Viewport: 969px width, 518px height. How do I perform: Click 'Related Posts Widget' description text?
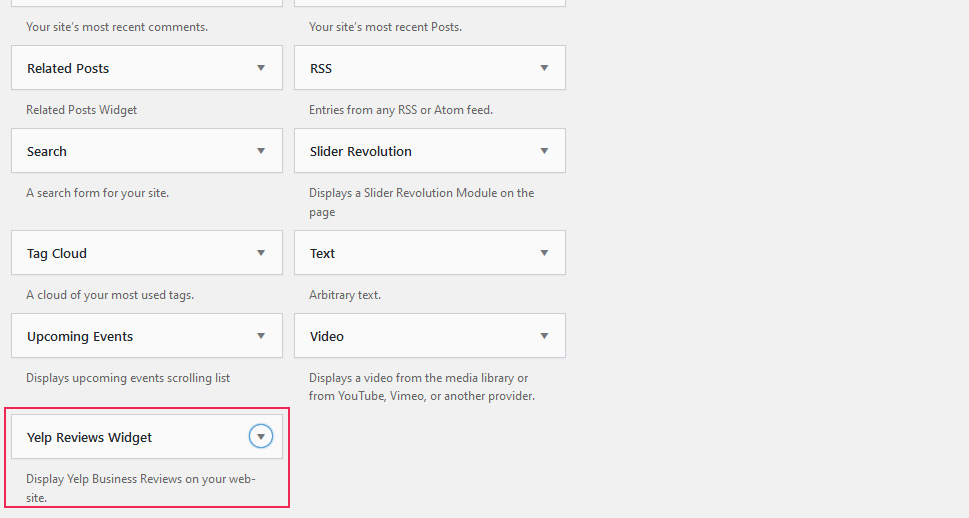pos(82,110)
